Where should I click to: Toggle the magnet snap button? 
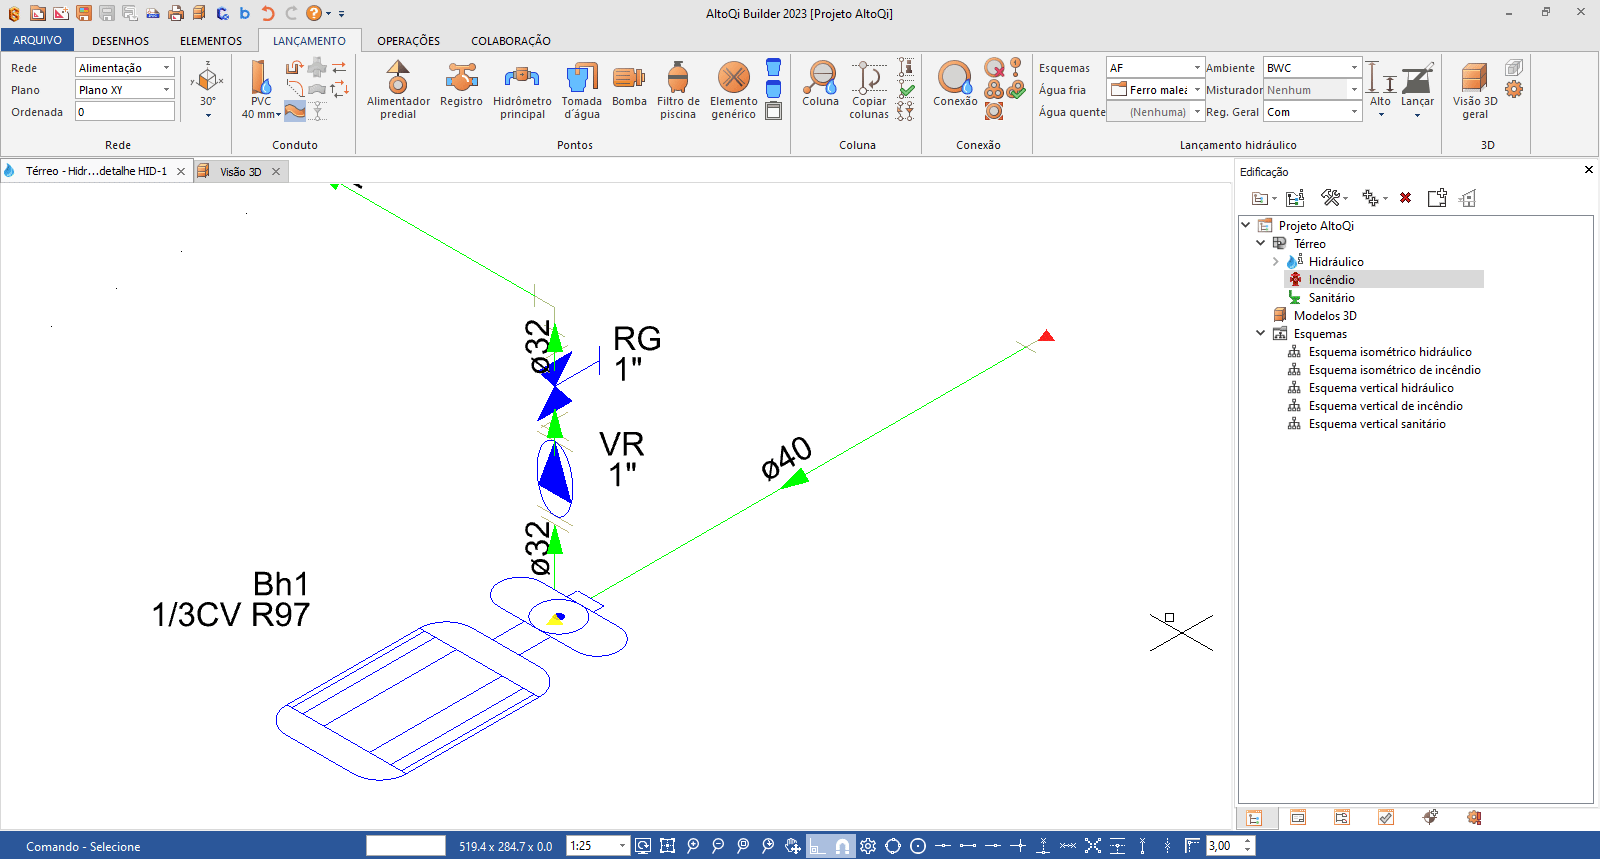pyautogui.click(x=843, y=846)
